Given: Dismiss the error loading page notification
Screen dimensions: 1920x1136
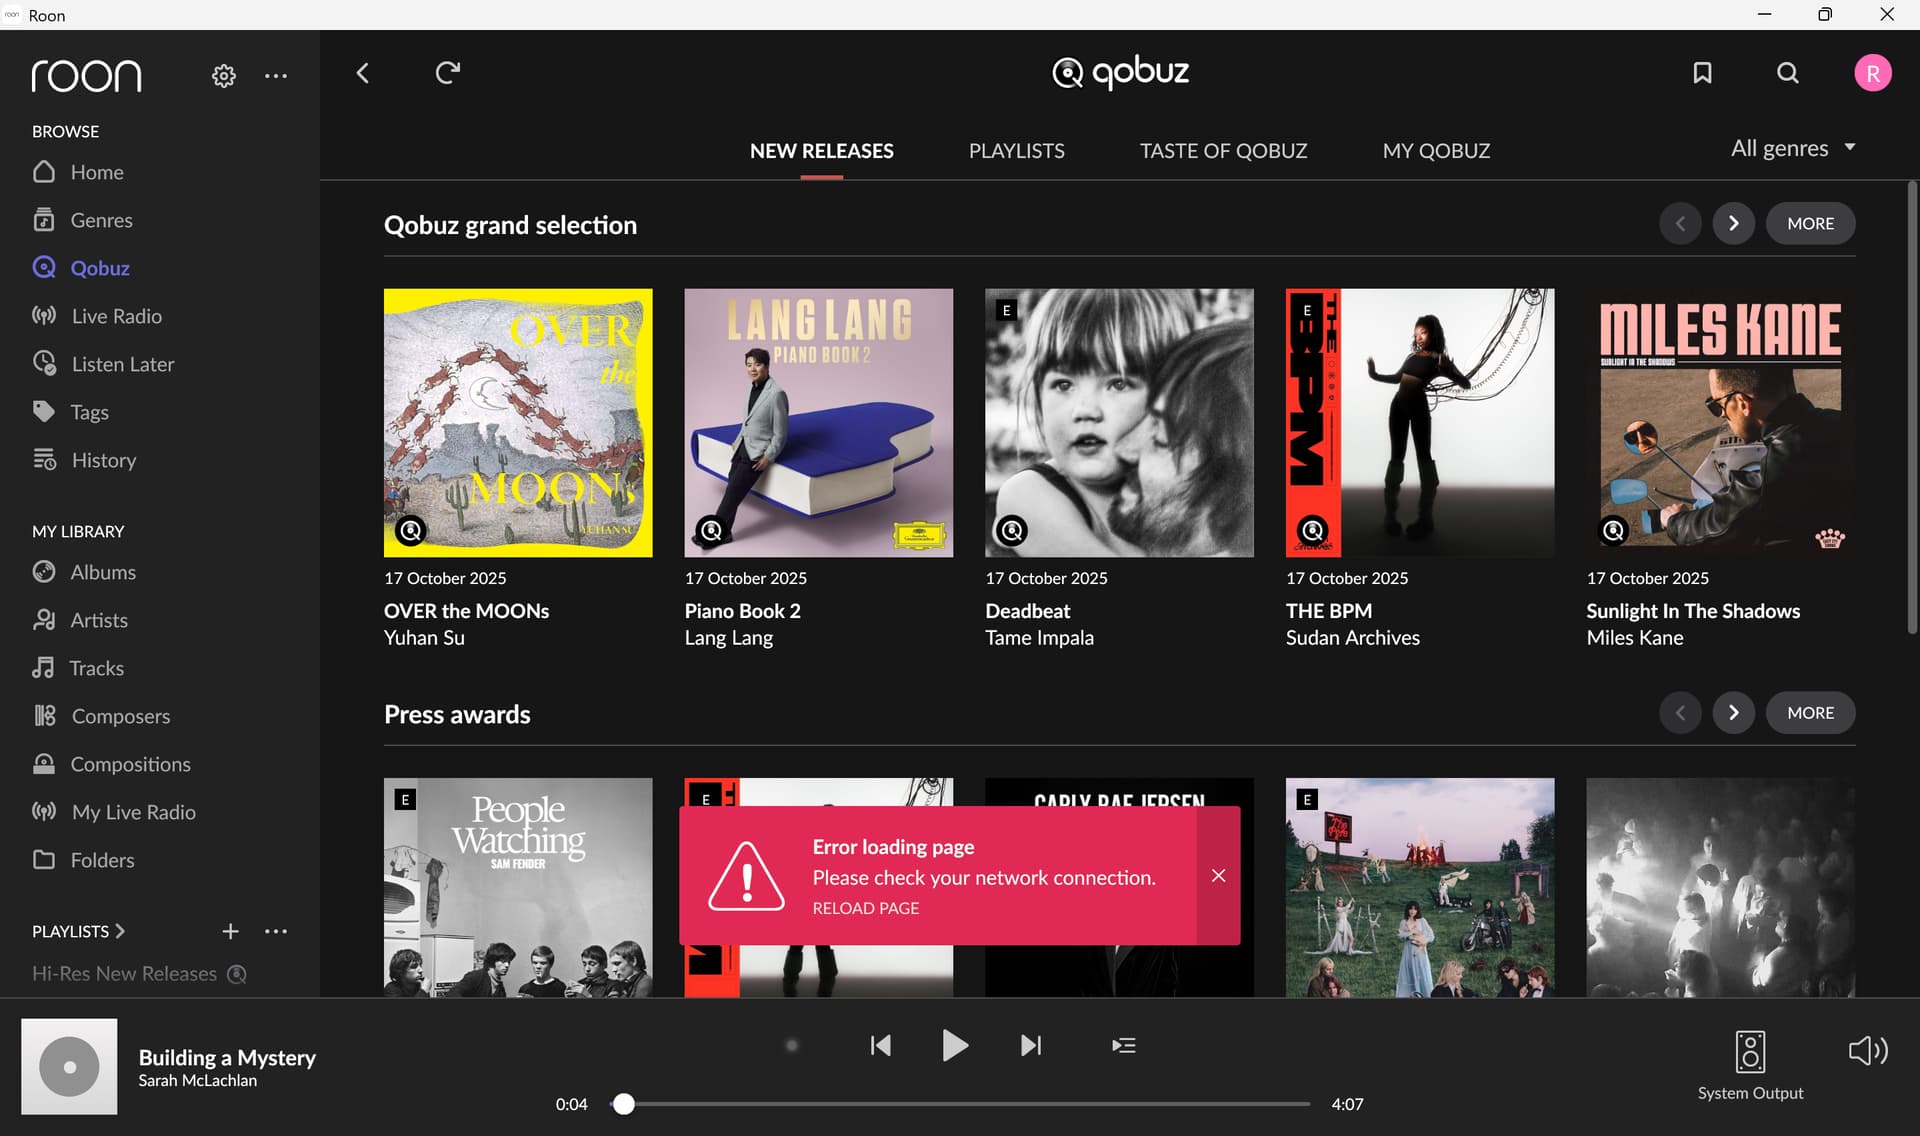Looking at the screenshot, I should [x=1218, y=876].
